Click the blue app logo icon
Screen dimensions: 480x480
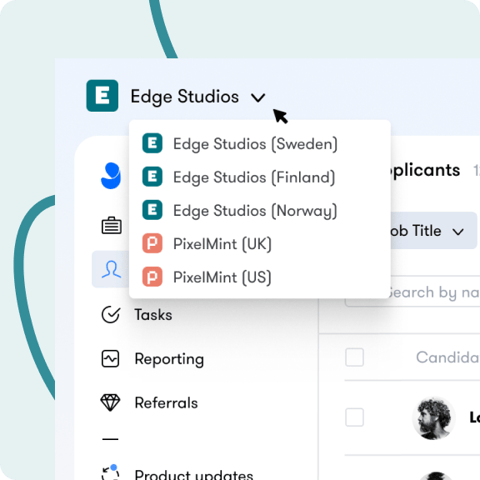tap(111, 175)
